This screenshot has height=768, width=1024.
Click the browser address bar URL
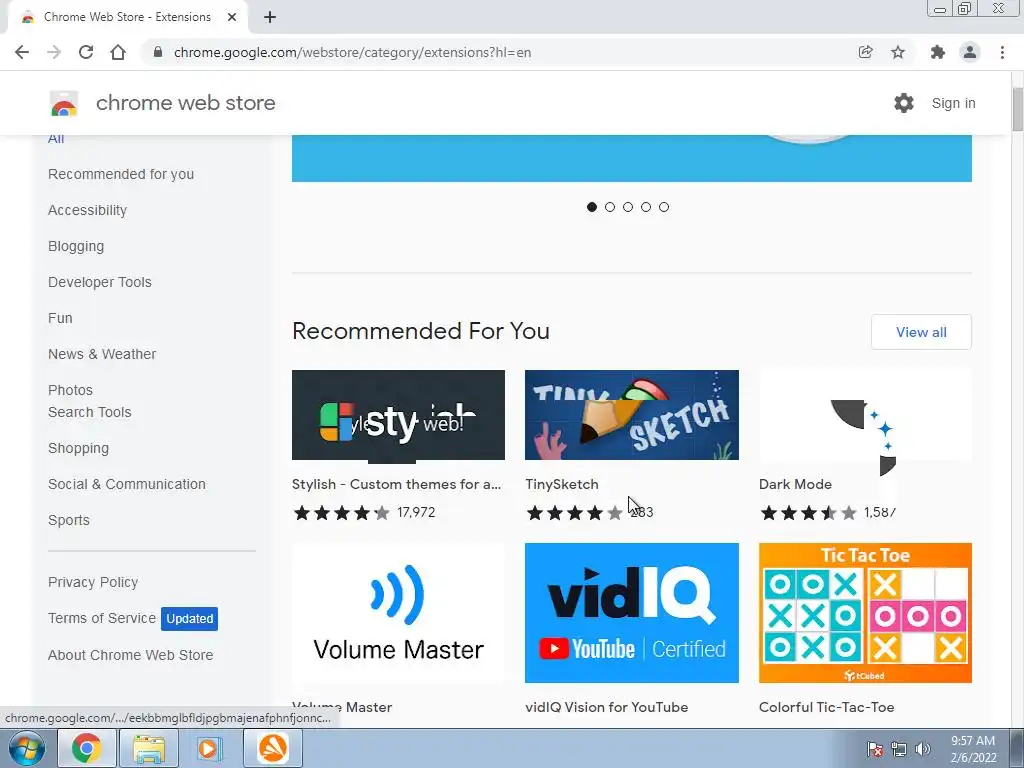point(353,52)
